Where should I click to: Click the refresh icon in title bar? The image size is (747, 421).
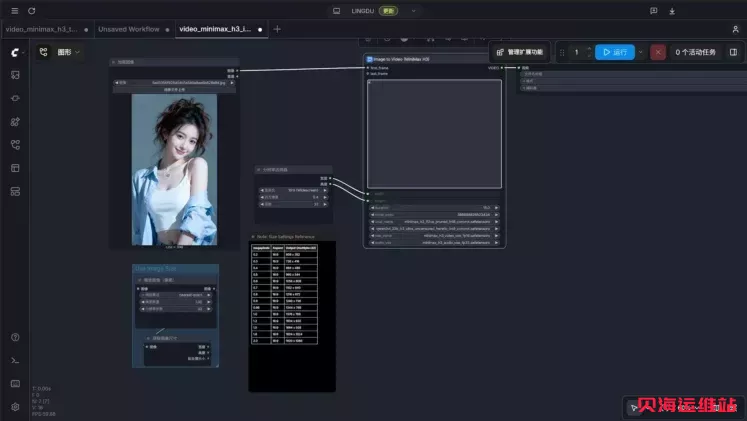[31, 10]
